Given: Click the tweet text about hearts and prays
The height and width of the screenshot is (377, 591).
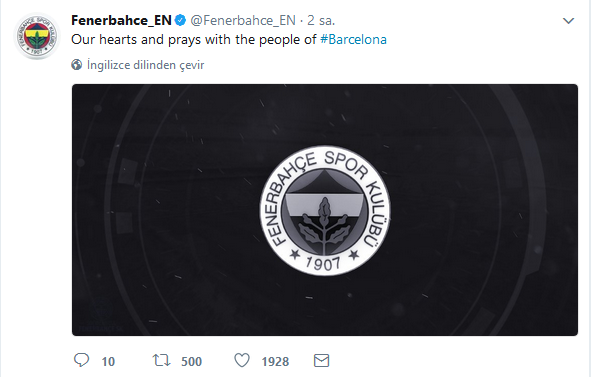Looking at the screenshot, I should point(194,40).
